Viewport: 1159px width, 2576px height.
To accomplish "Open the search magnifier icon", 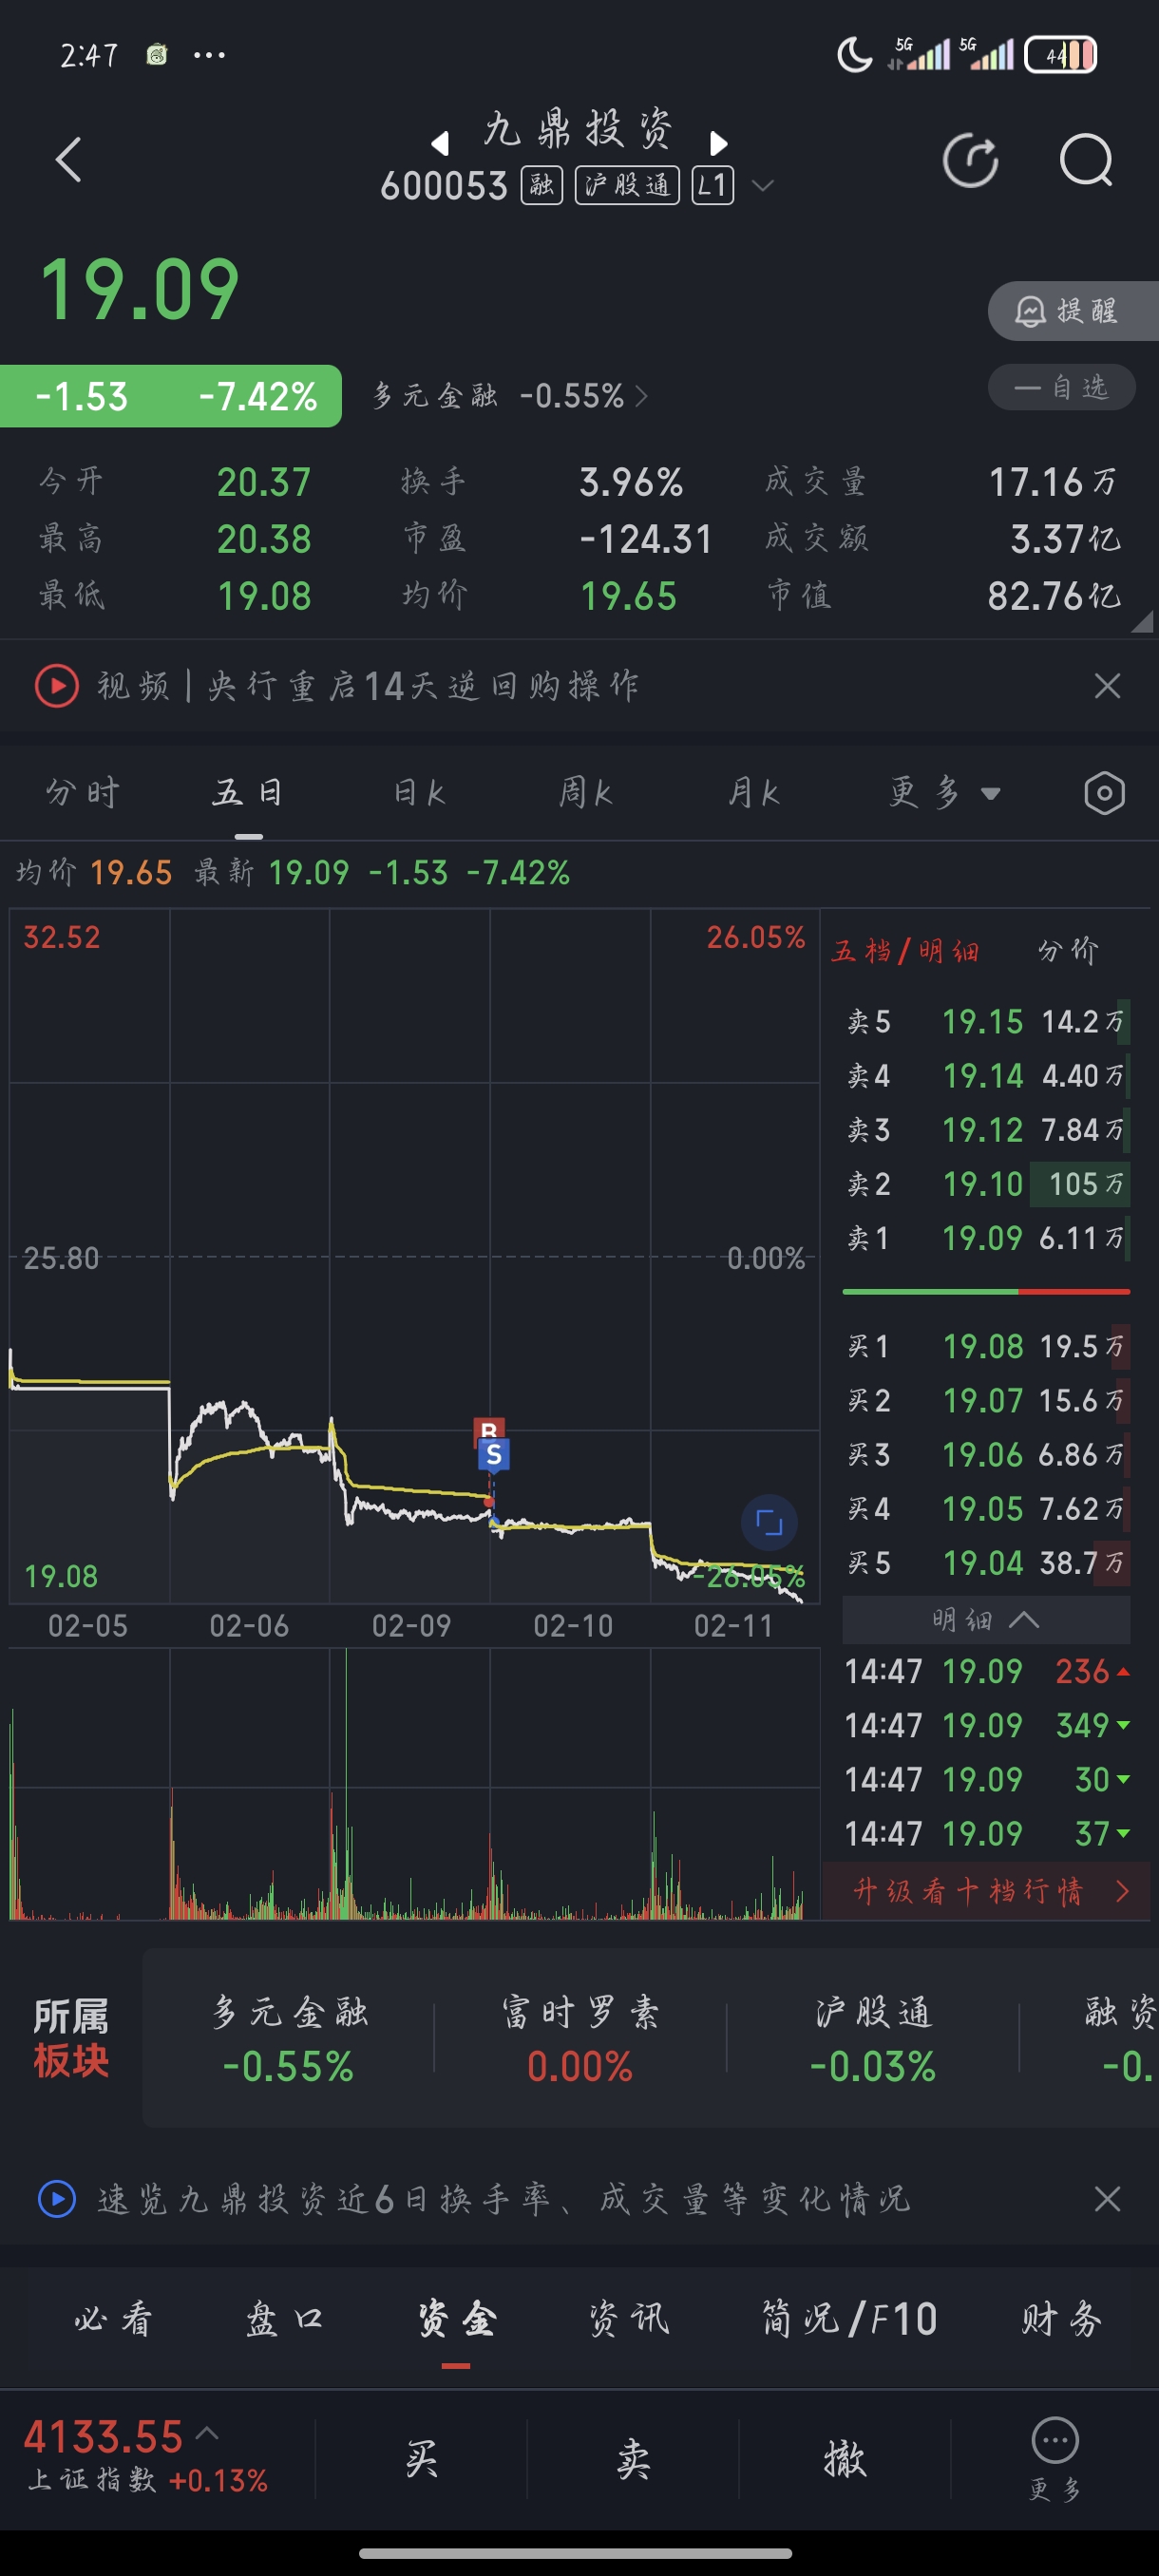I will (x=1085, y=161).
